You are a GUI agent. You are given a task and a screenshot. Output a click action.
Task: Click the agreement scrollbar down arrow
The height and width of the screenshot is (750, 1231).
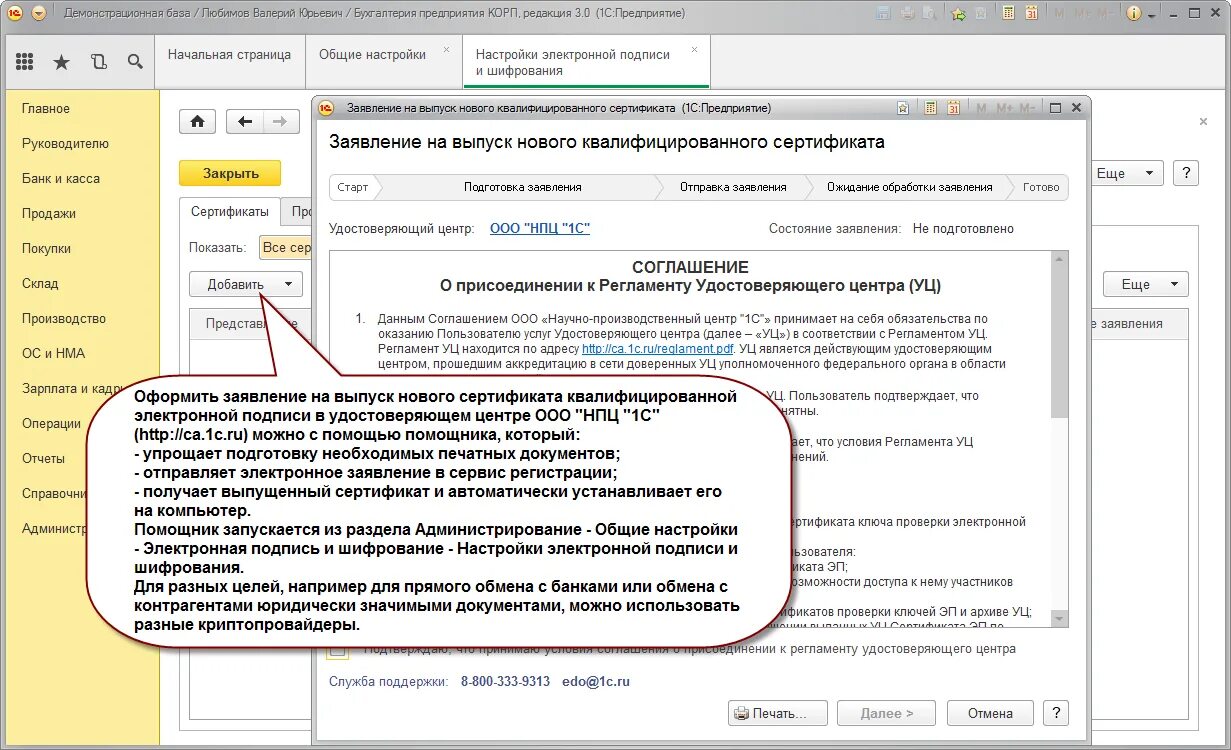1060,619
